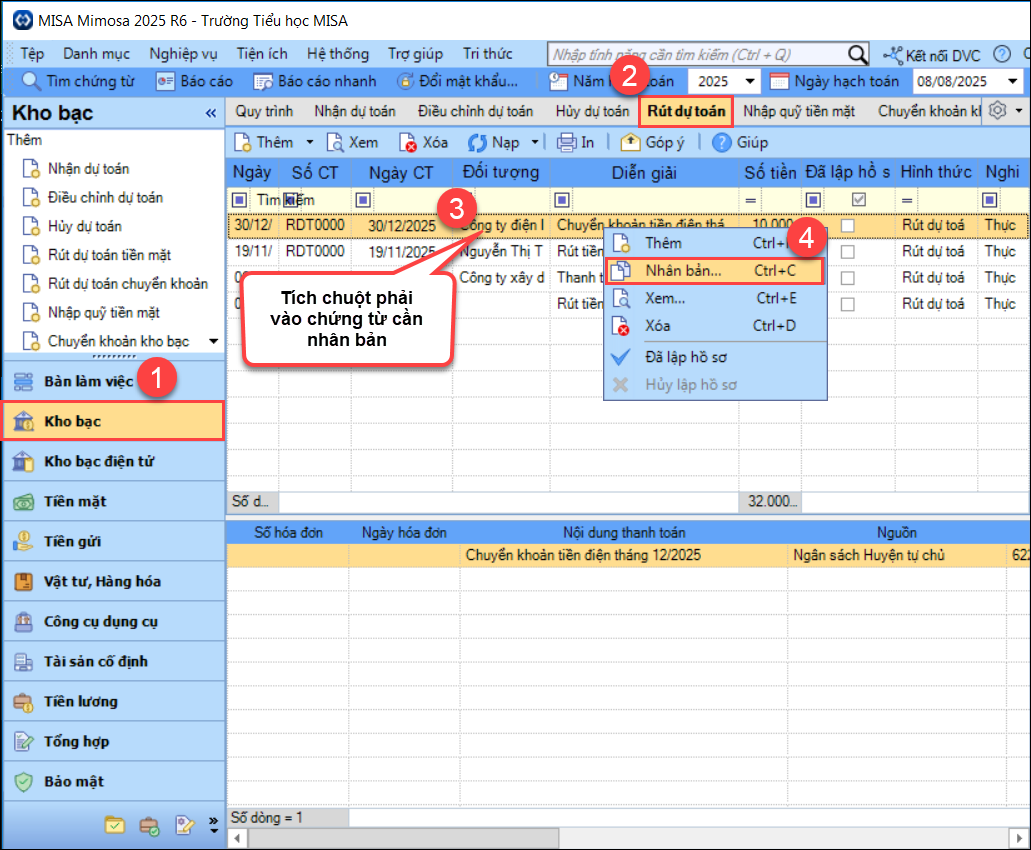Open the tab overflow dropdown arrow beside the gear
The width and height of the screenshot is (1031, 850).
point(1019,110)
